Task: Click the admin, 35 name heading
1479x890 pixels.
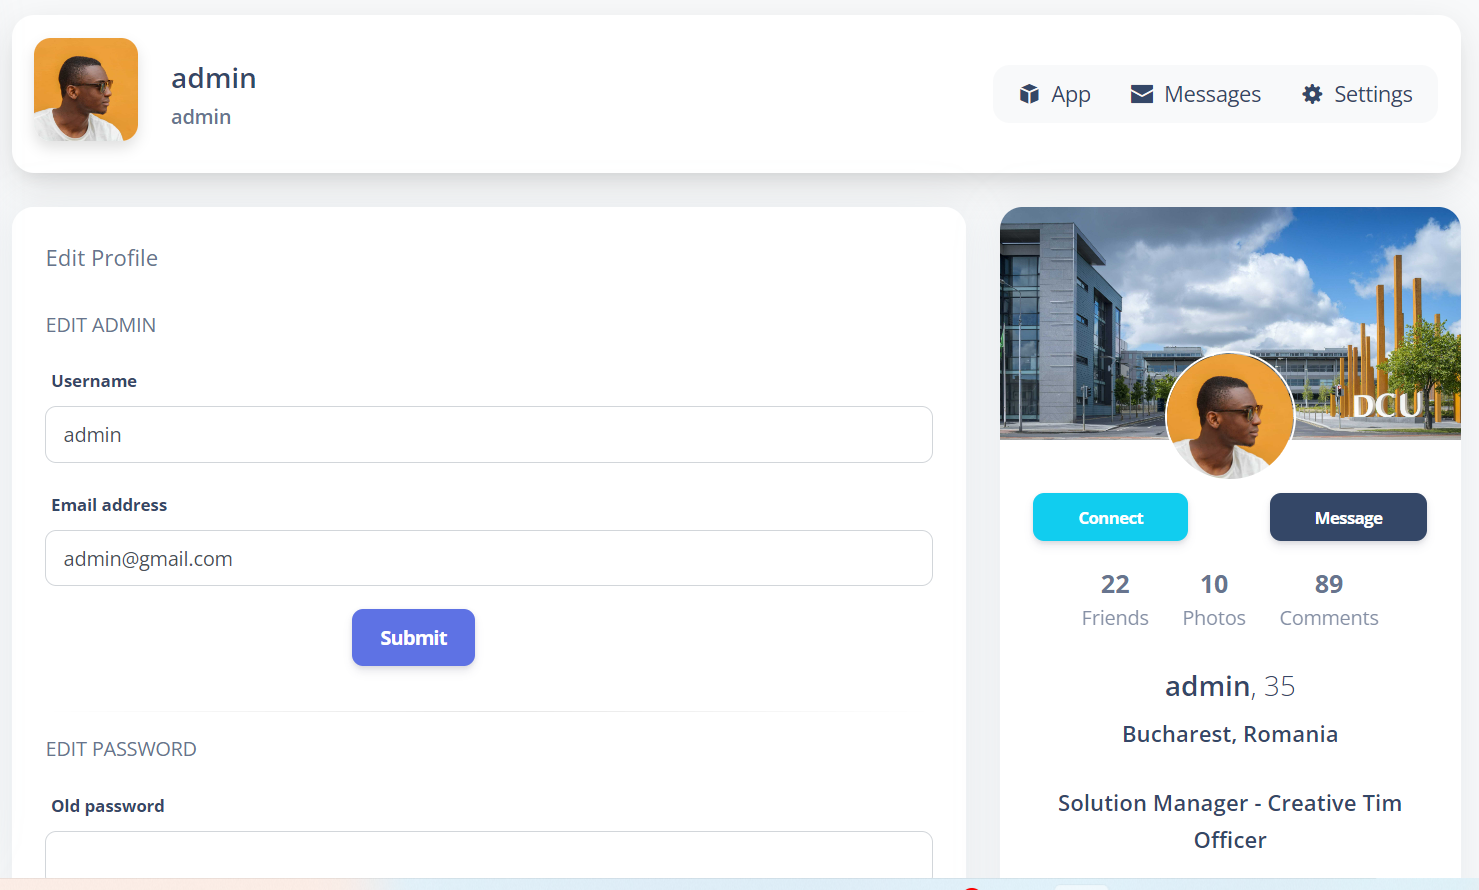Action: coord(1229,686)
